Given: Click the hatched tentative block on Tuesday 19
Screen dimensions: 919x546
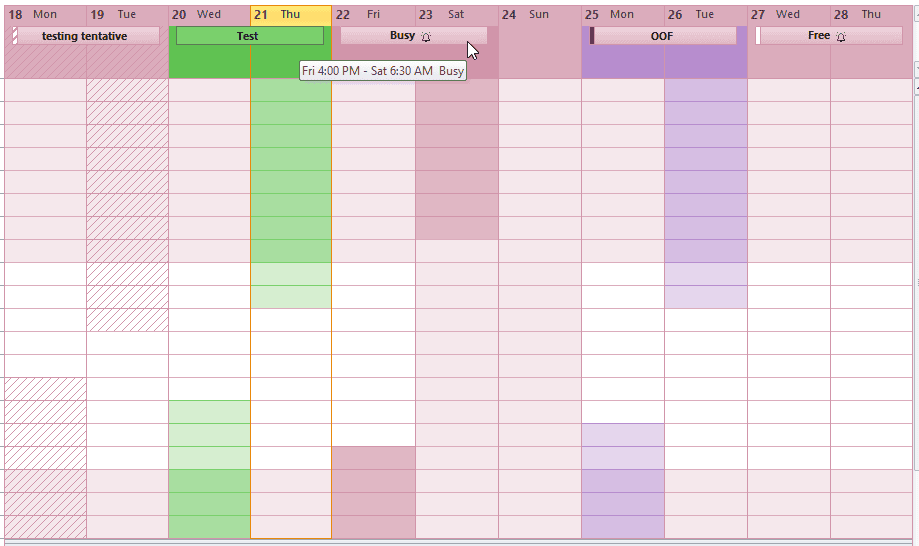Looking at the screenshot, I should 128,205.
